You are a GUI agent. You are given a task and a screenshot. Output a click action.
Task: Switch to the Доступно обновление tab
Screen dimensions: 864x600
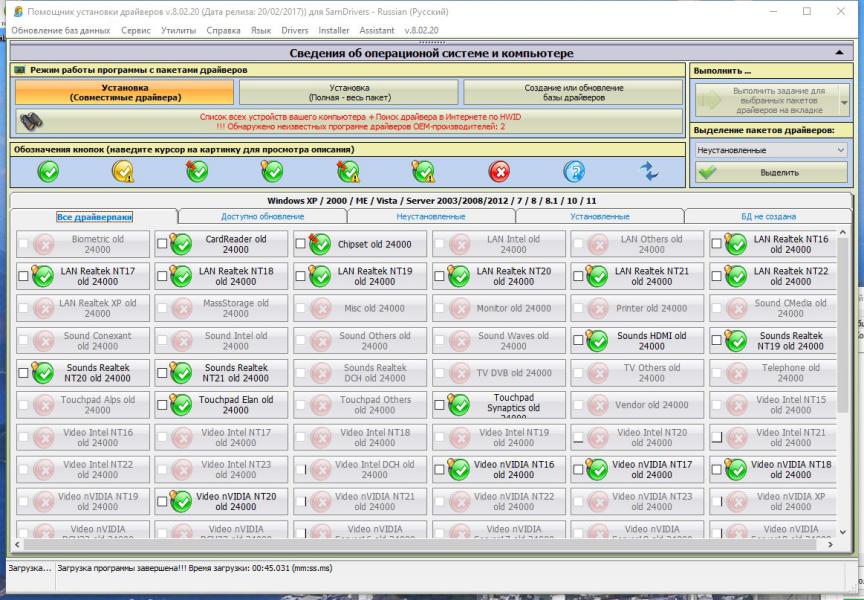click(262, 216)
